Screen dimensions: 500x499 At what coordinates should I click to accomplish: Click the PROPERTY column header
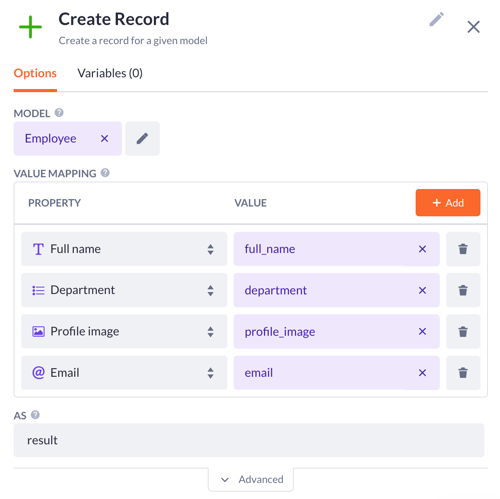tap(54, 203)
